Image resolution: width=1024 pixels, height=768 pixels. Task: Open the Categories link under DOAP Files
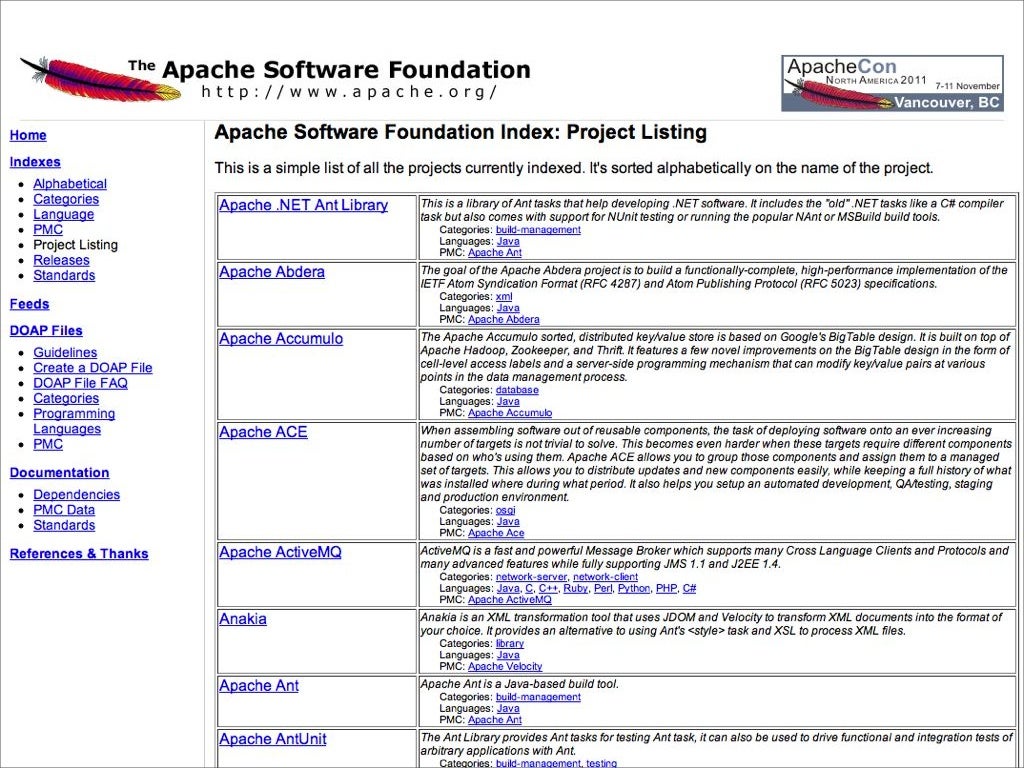pyautogui.click(x=66, y=398)
